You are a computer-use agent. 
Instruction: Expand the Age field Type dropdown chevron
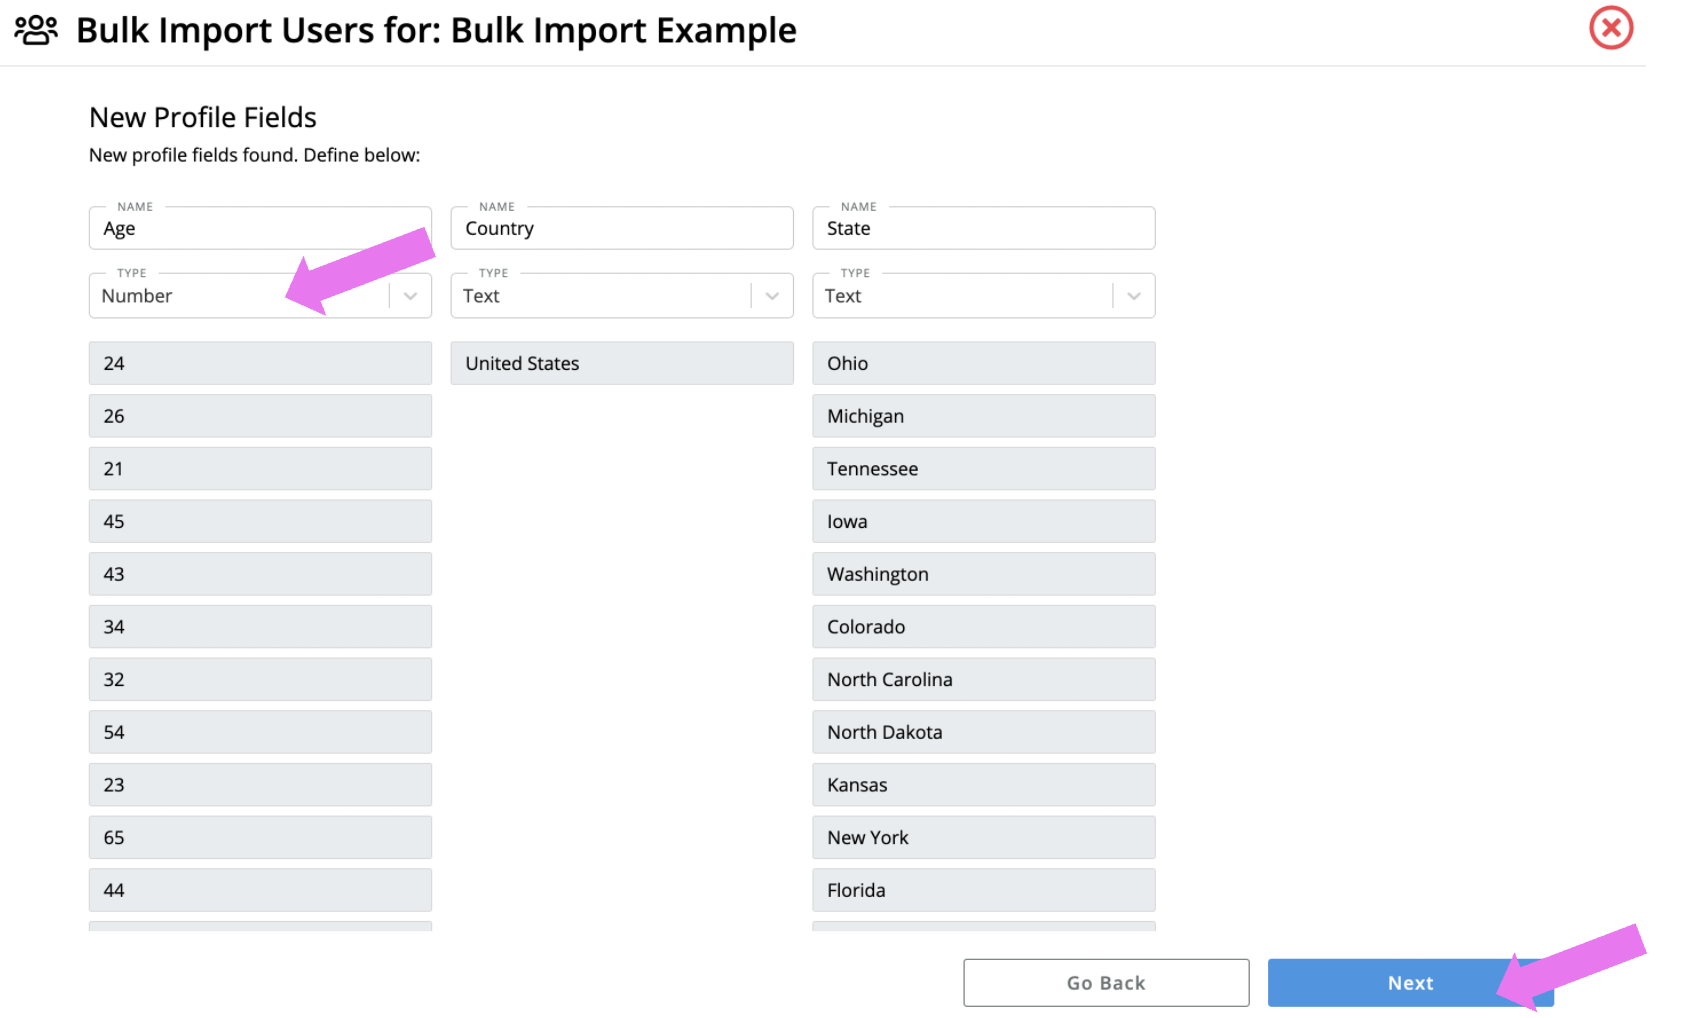[410, 296]
